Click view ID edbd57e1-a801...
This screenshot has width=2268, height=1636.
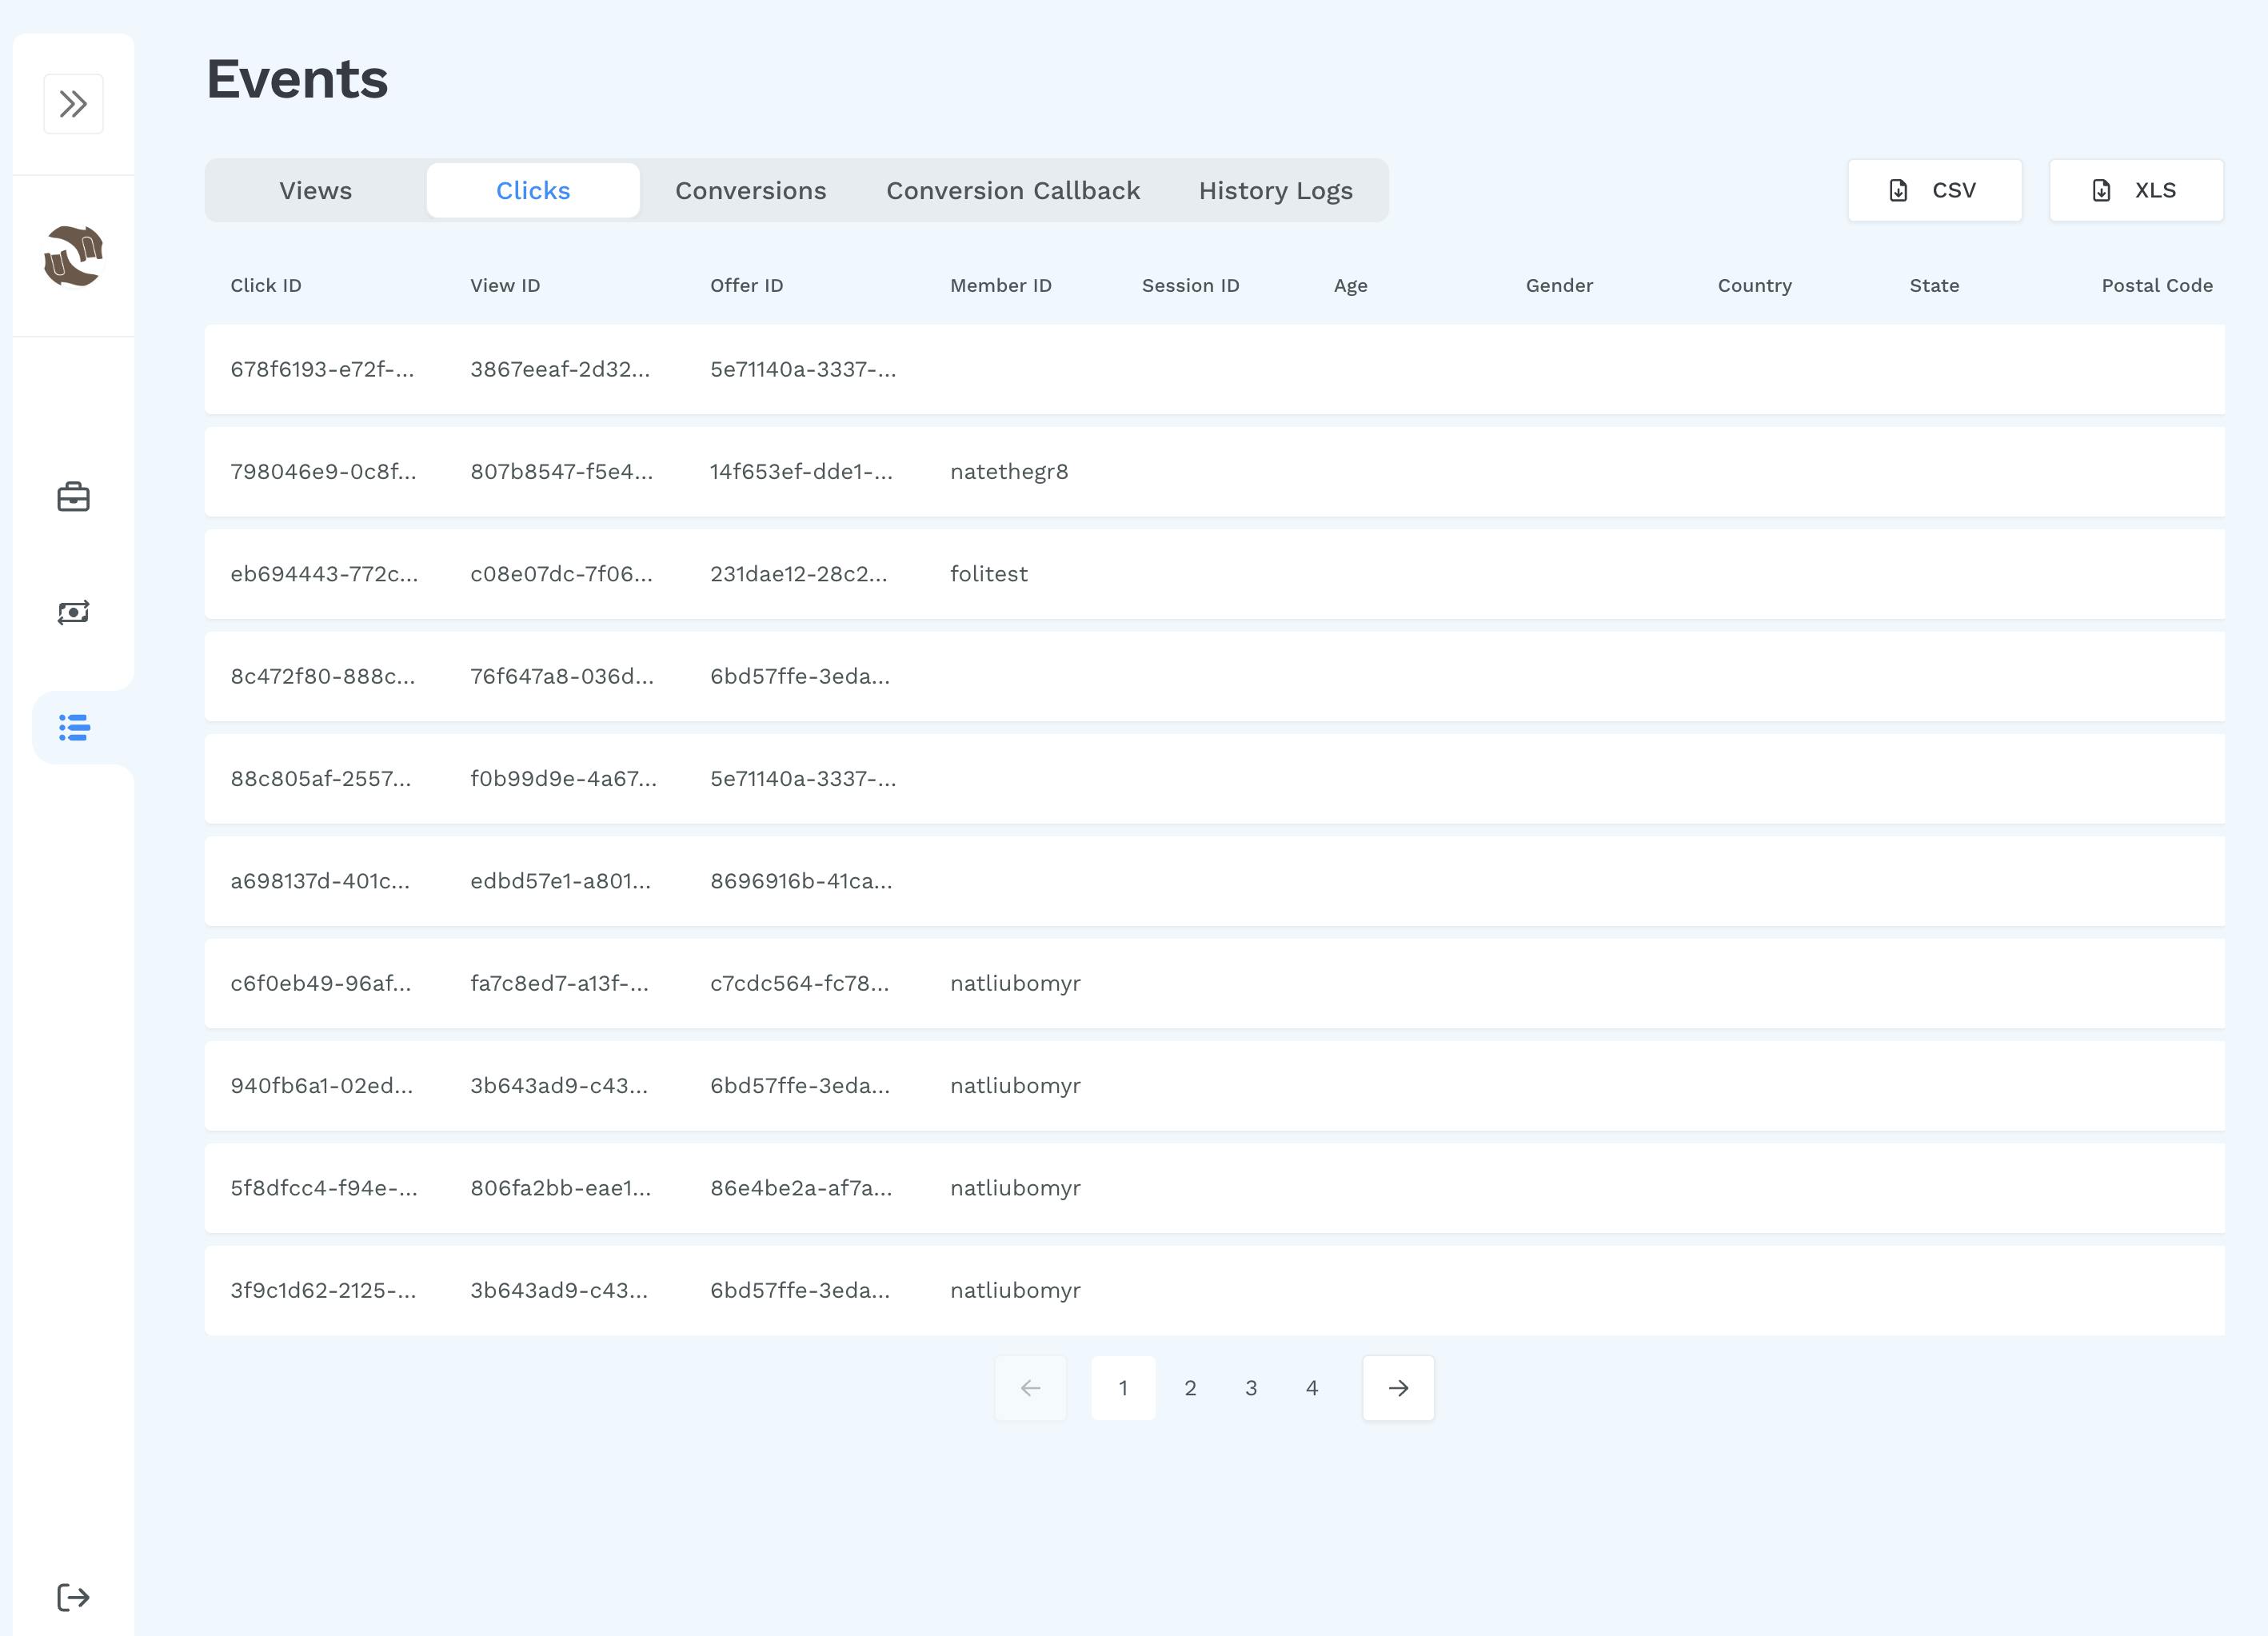560,881
